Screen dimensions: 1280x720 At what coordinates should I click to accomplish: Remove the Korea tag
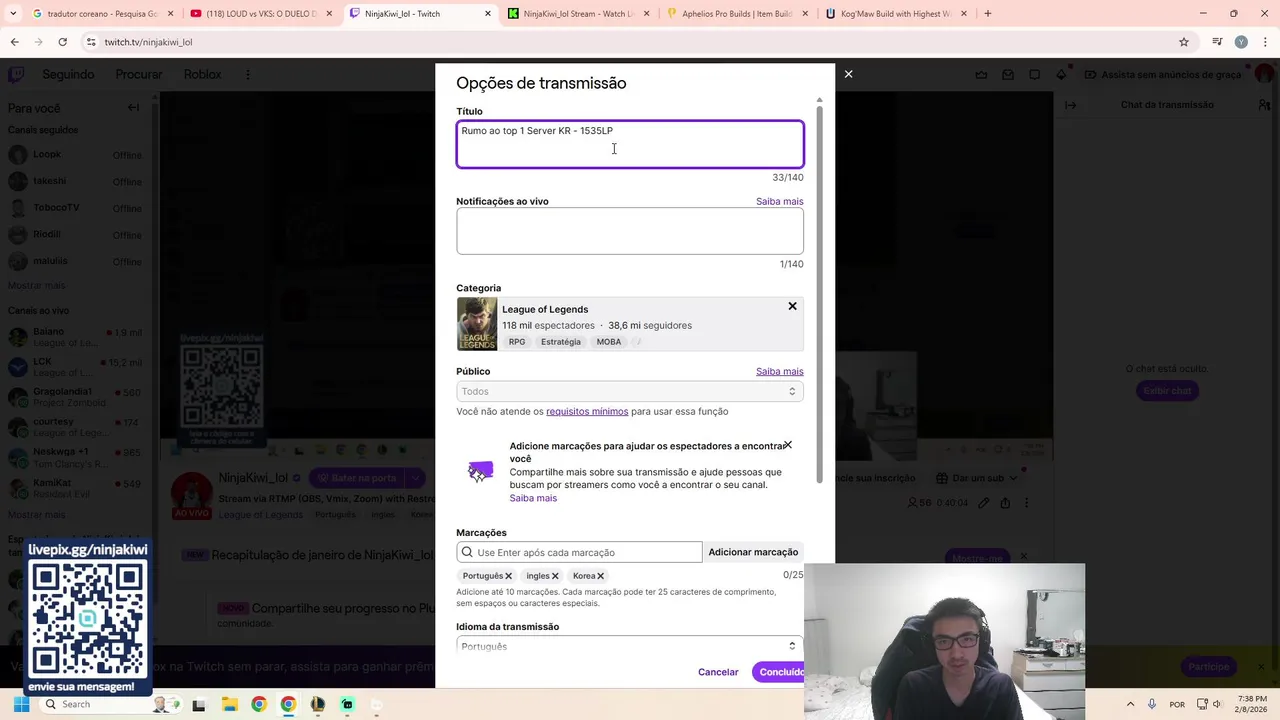tap(600, 576)
